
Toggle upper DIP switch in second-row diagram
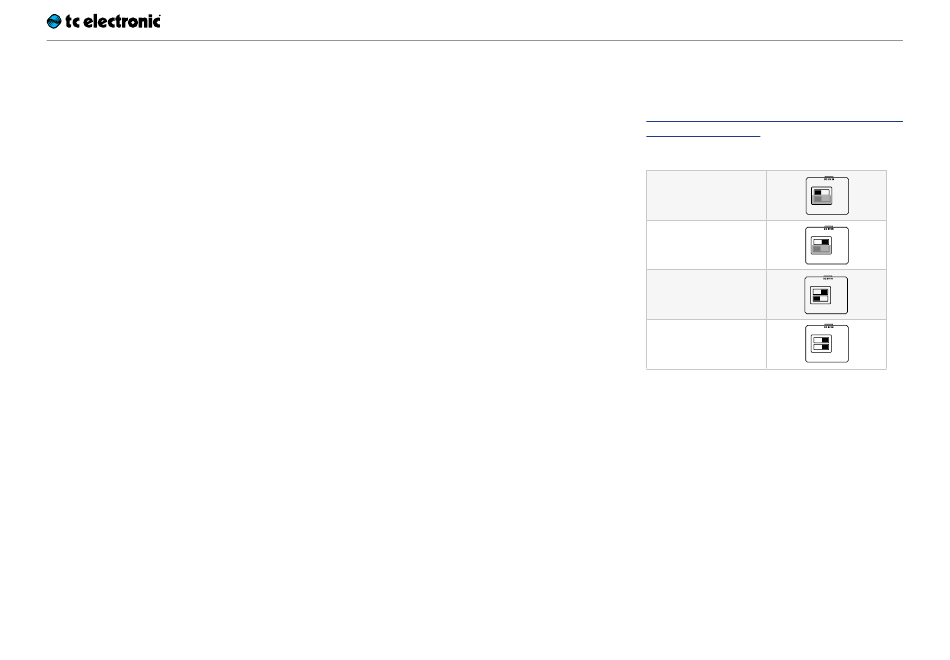point(821,242)
